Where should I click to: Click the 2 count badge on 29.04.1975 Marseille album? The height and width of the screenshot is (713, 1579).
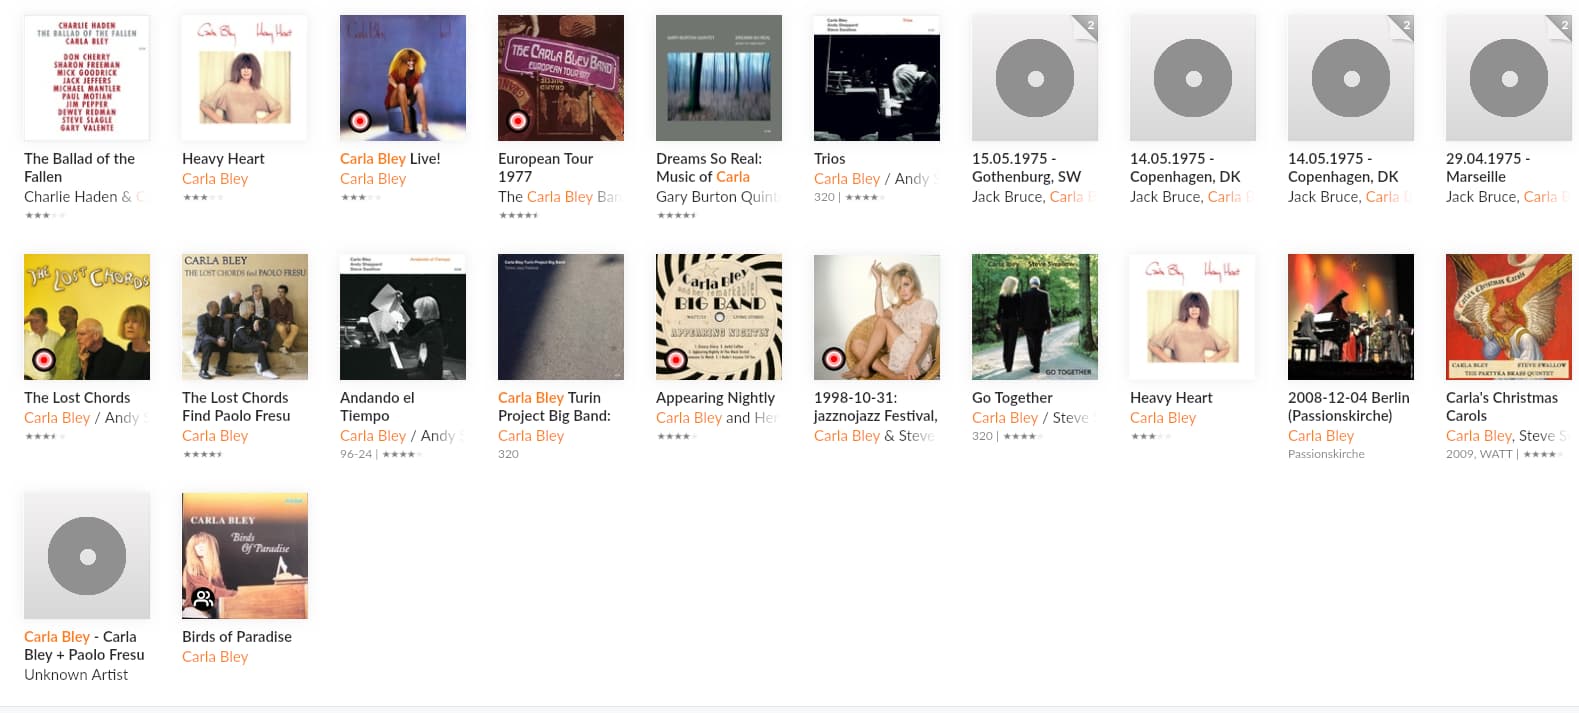[1562, 26]
